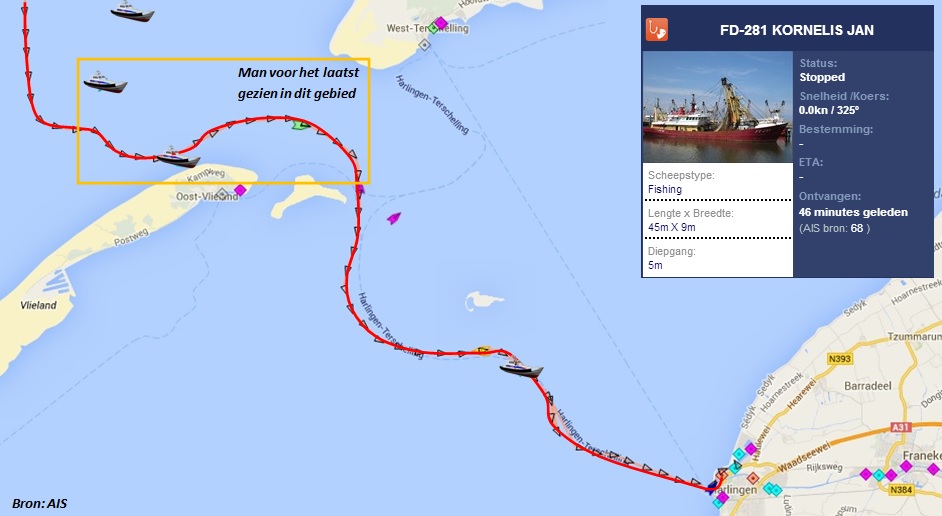The width and height of the screenshot is (942, 516).
Task: Click the Vlieland town label
Action: [38, 305]
